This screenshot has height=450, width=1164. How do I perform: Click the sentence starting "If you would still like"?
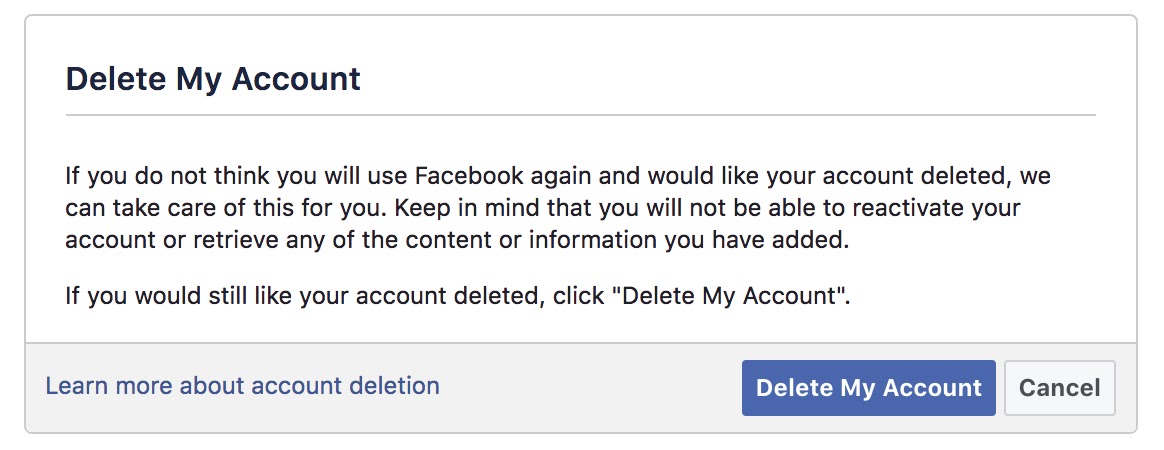457,296
